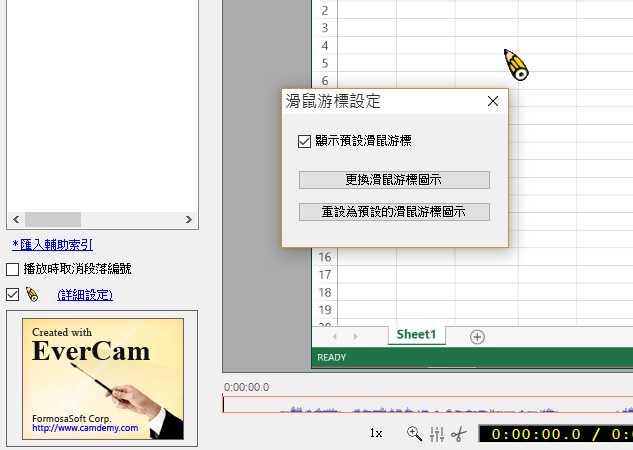Click the next sheet navigation arrow
Screen dimensions: 633x450
pos(353,336)
